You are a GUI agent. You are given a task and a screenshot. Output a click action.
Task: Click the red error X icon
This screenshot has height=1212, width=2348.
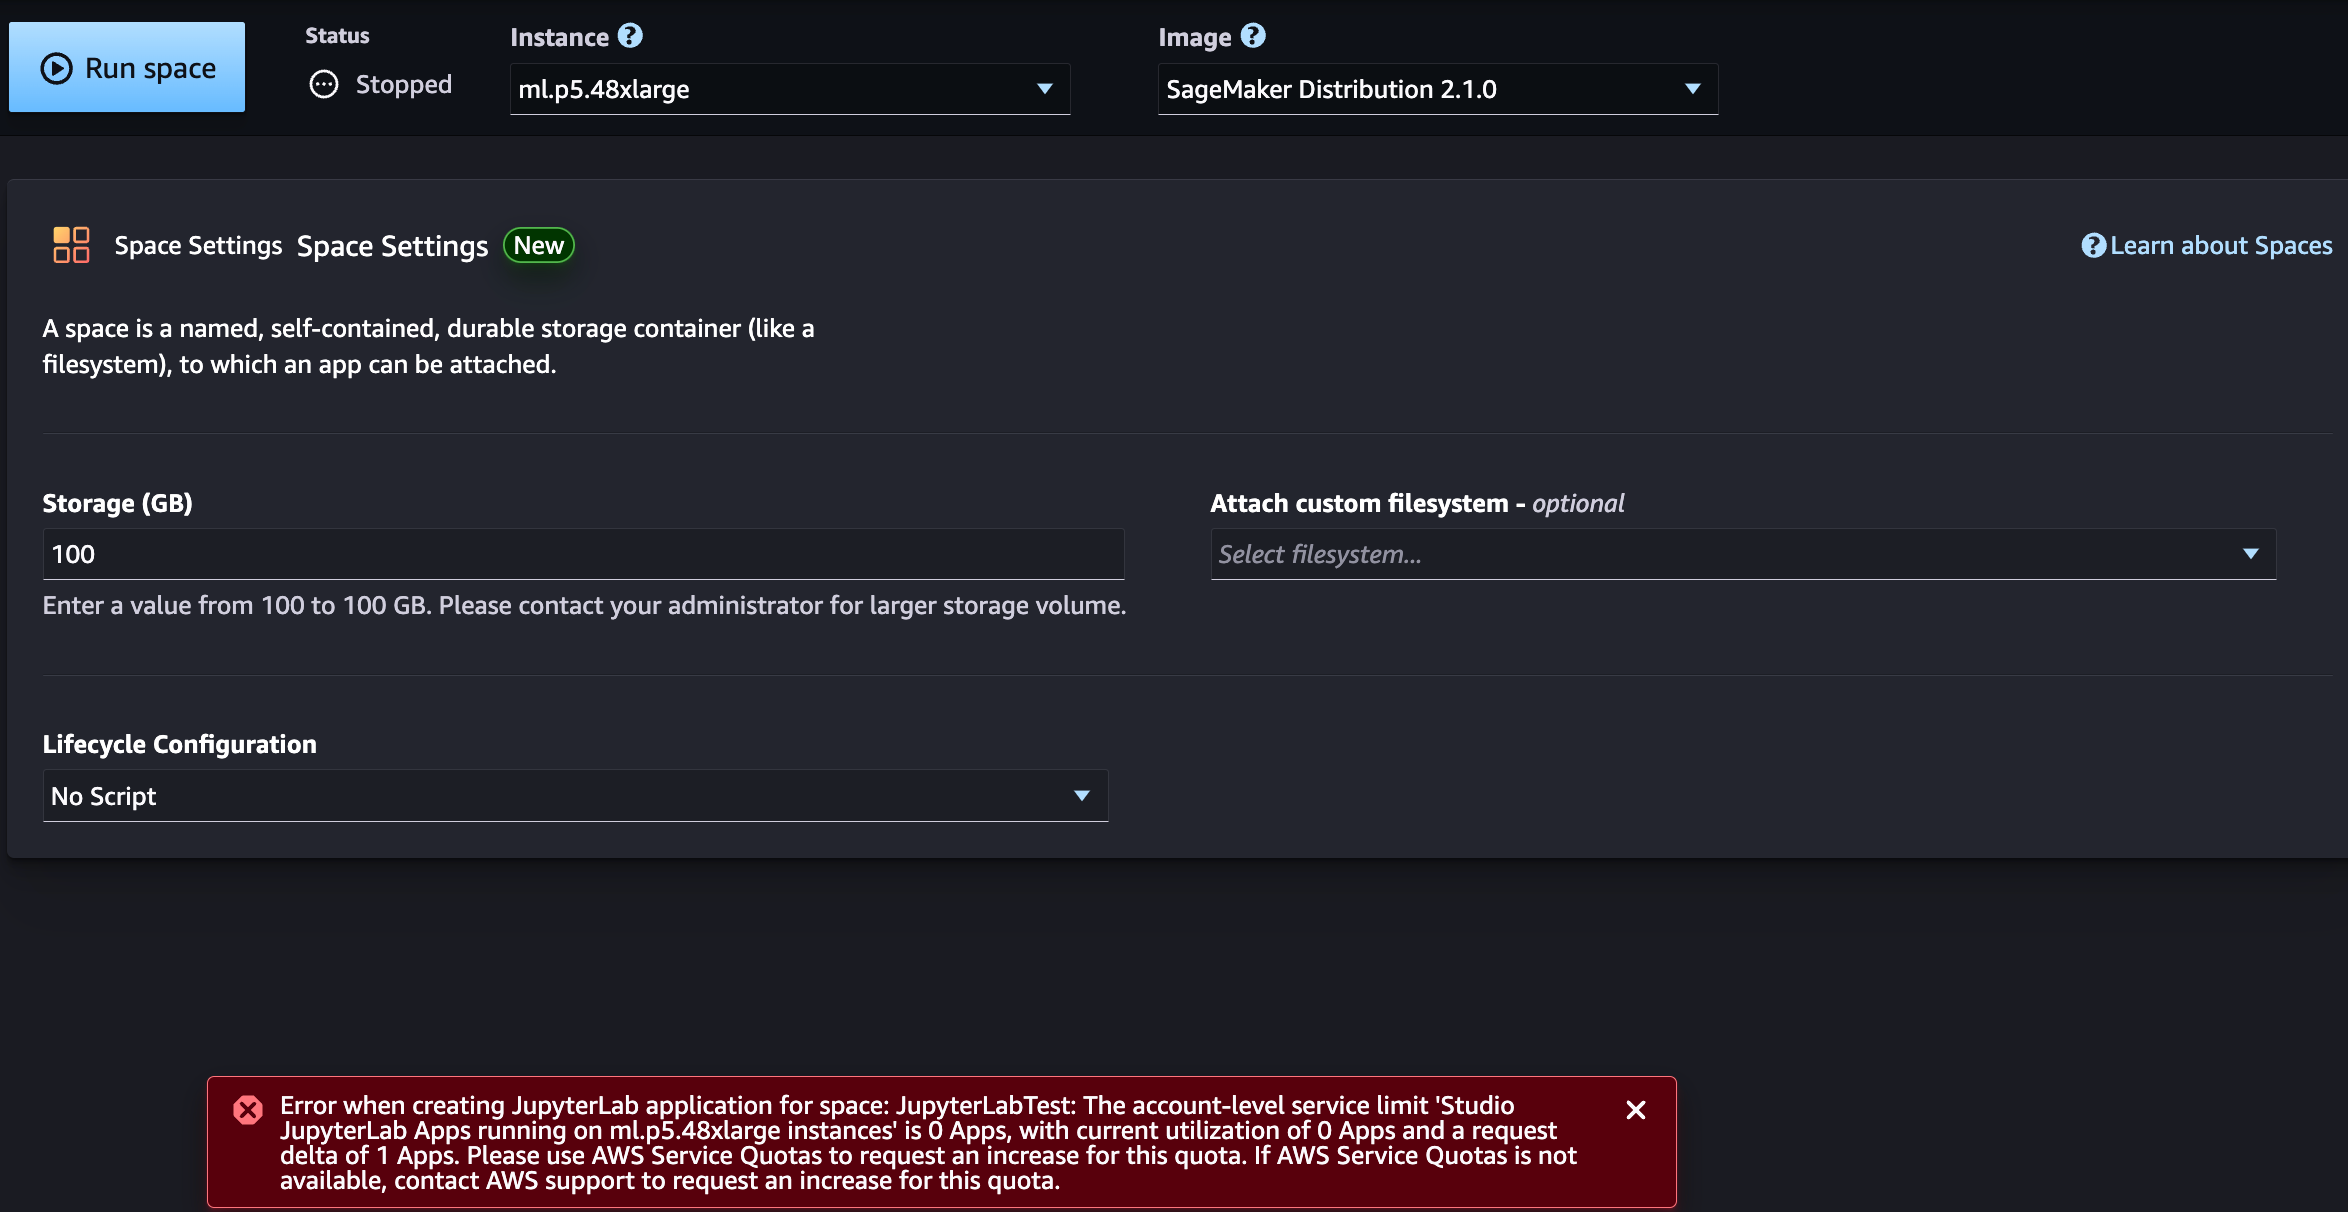coord(248,1110)
